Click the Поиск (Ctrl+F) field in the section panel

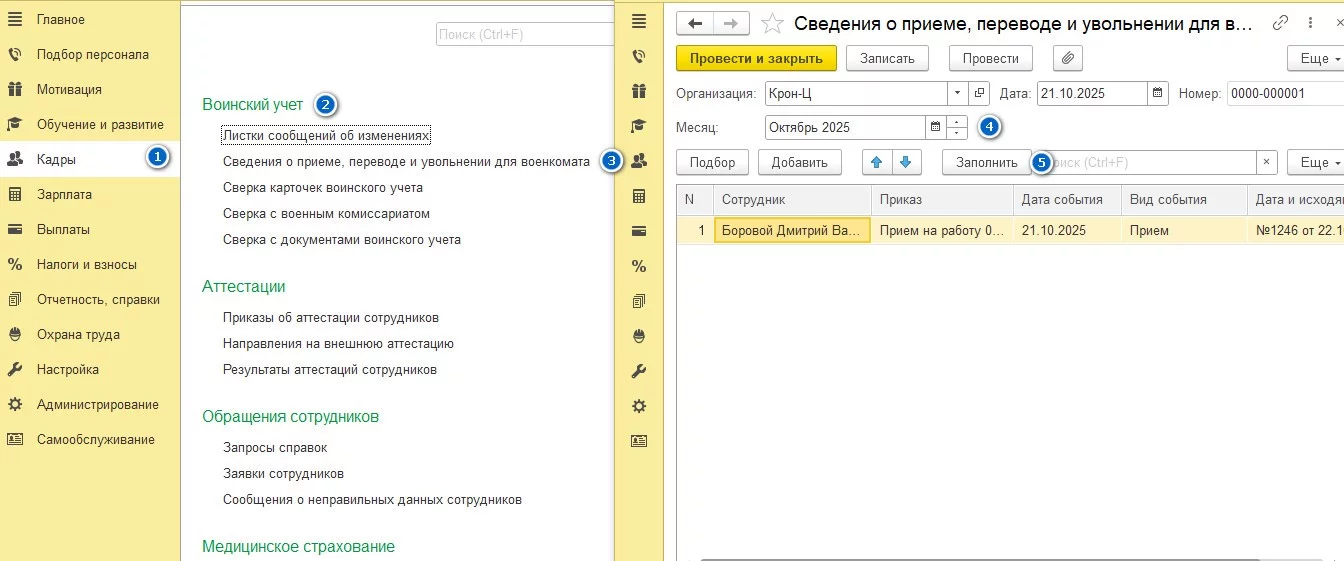[525, 34]
